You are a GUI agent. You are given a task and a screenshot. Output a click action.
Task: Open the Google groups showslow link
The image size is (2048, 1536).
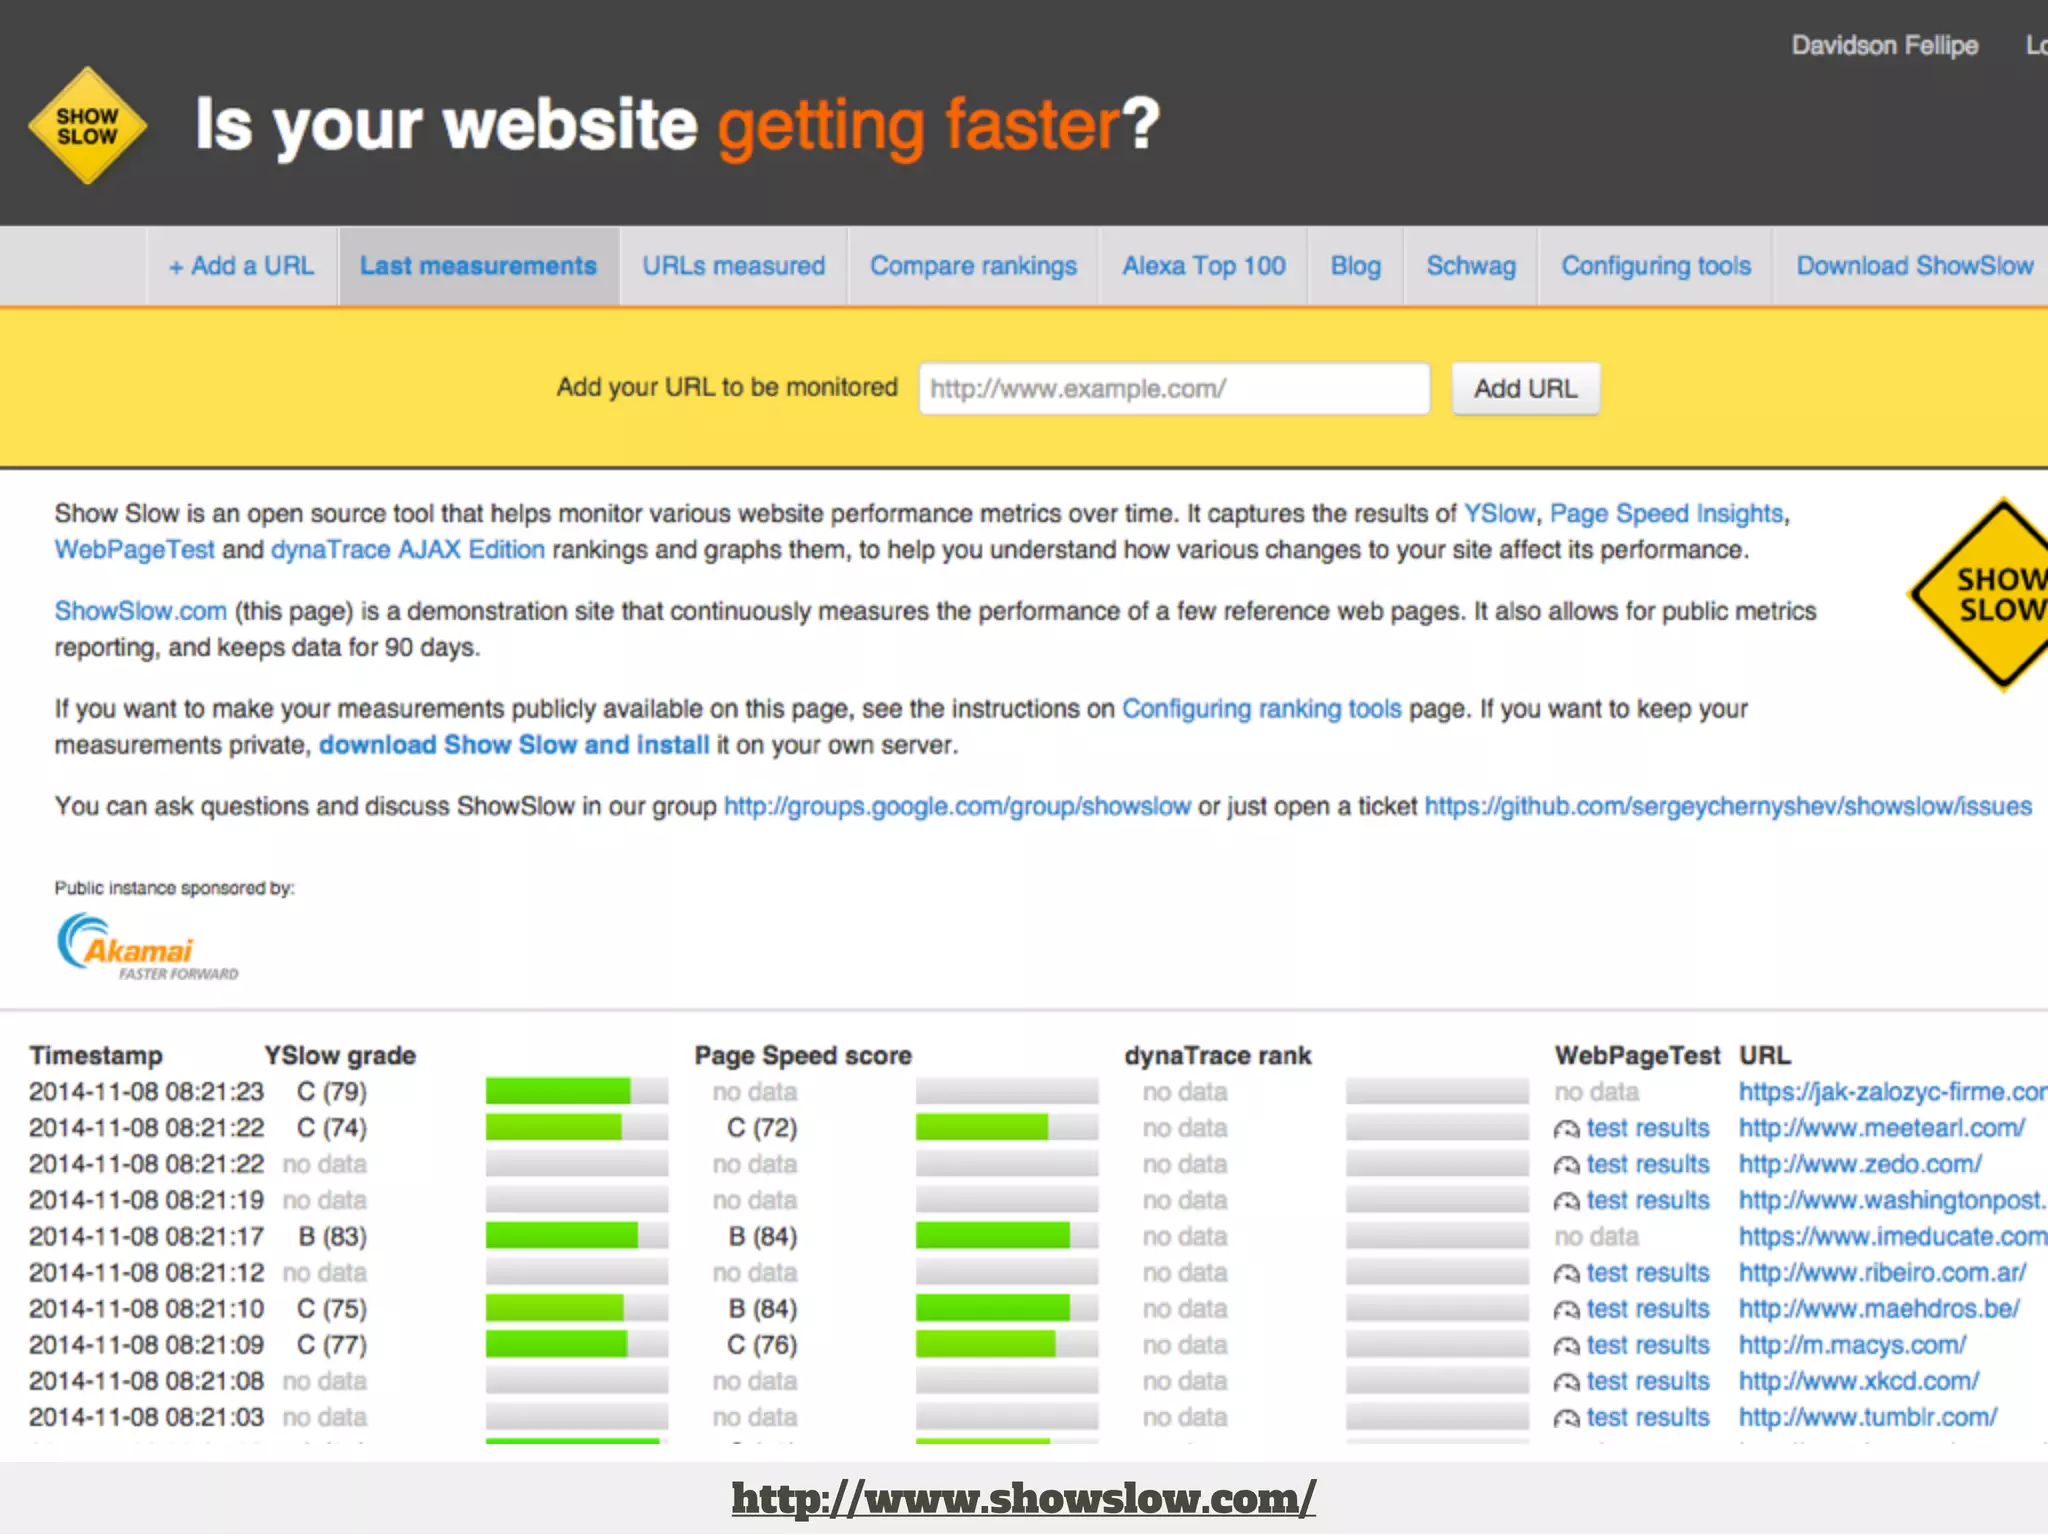957,806
